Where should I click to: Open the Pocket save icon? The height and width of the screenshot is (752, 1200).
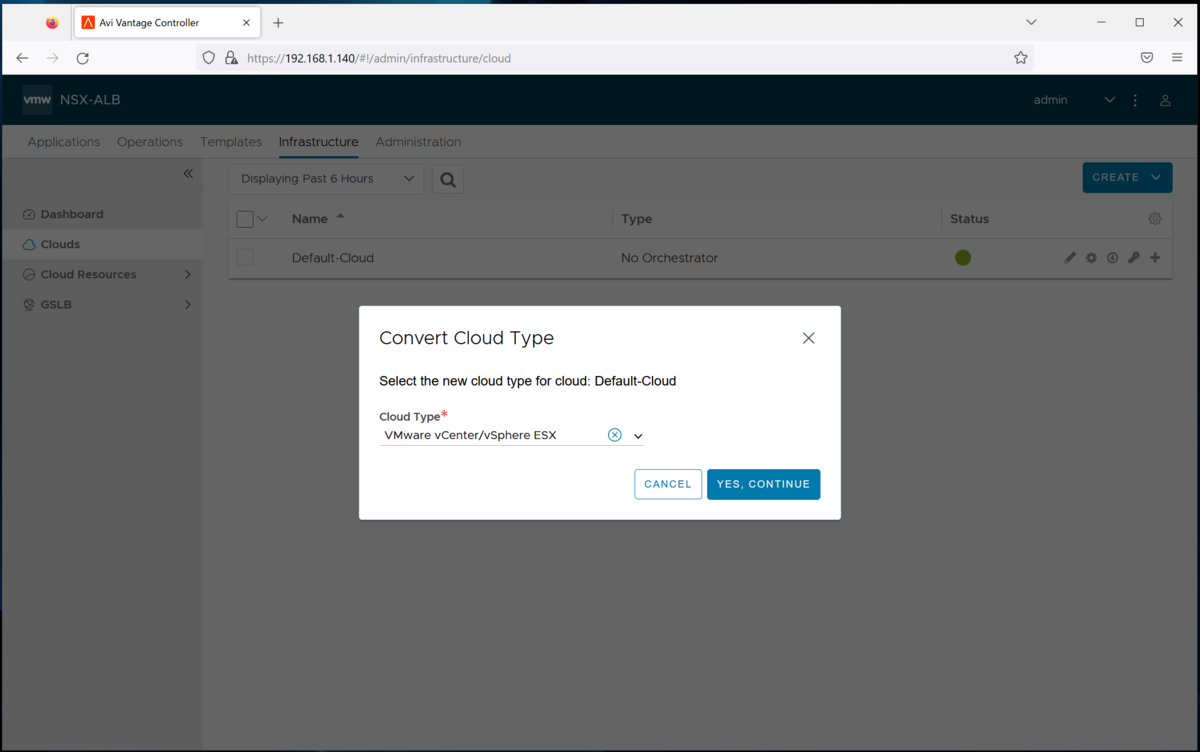[1147, 58]
